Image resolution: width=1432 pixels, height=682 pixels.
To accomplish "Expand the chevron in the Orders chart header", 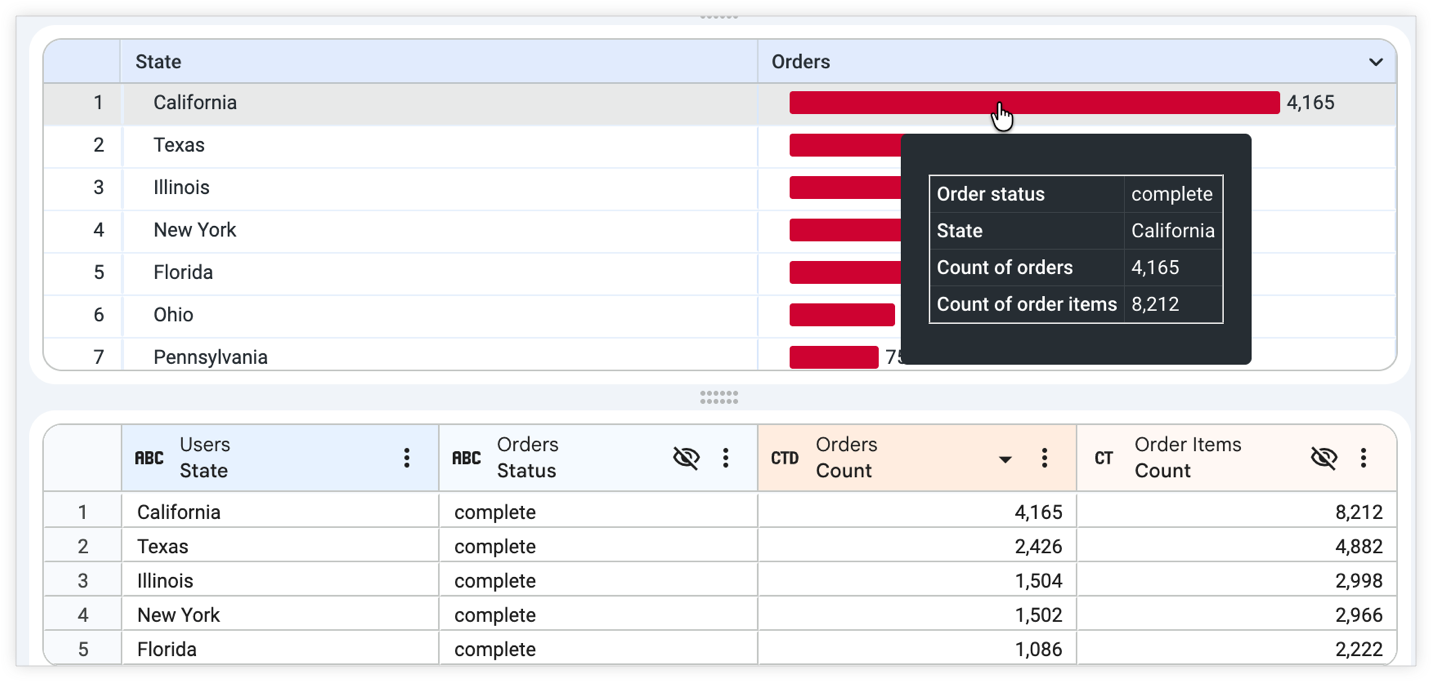I will tap(1376, 62).
